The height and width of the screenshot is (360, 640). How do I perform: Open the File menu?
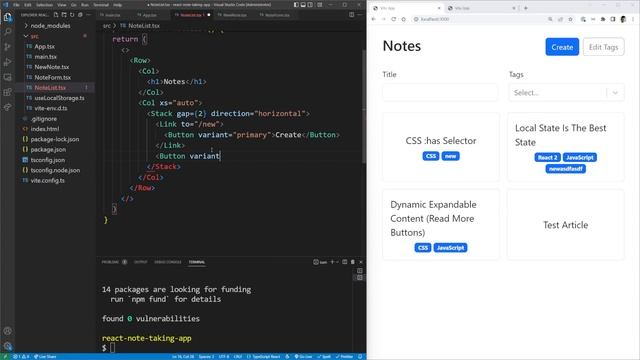pyautogui.click(x=16, y=5)
